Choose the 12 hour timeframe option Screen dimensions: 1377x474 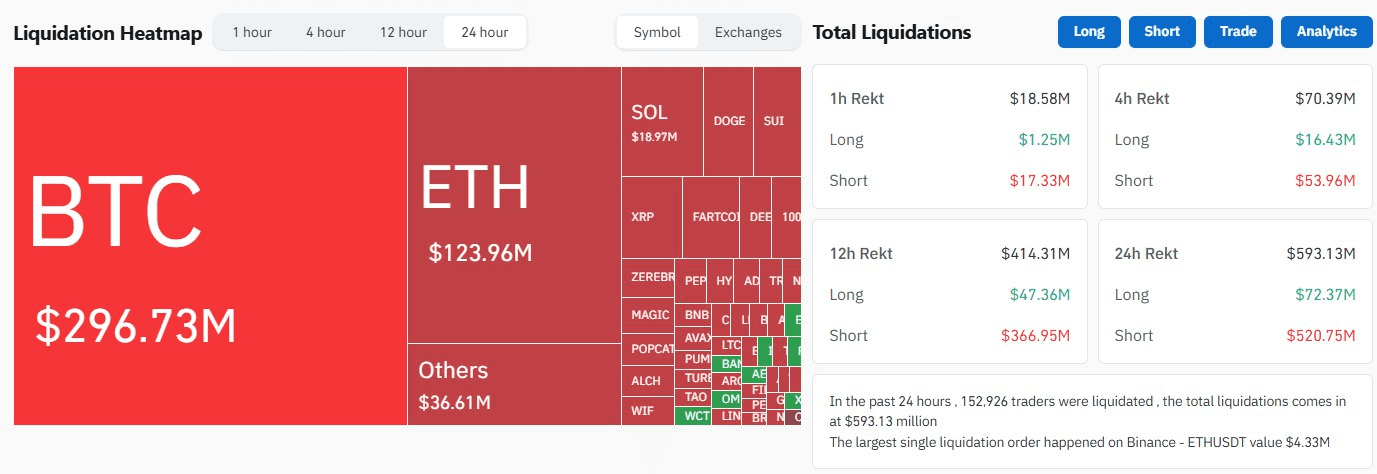(x=403, y=32)
